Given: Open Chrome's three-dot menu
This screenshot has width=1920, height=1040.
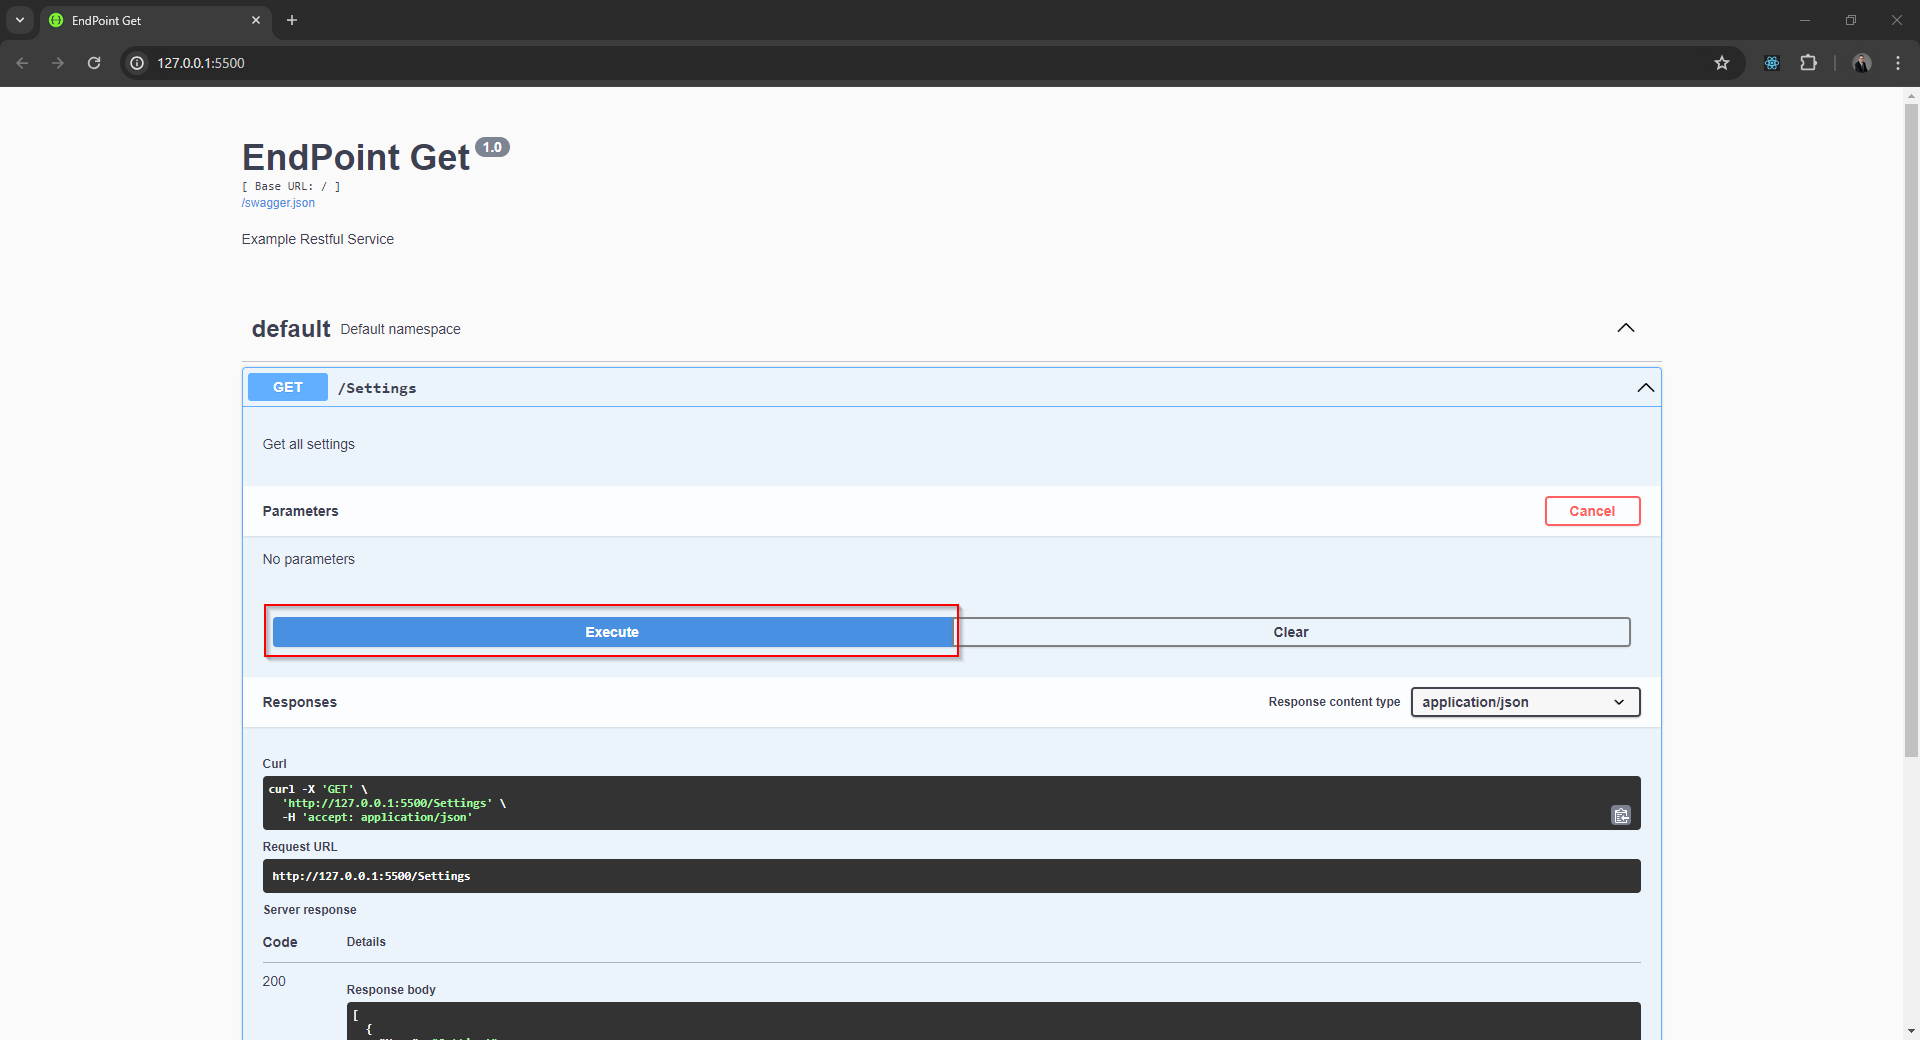Looking at the screenshot, I should [x=1897, y=63].
